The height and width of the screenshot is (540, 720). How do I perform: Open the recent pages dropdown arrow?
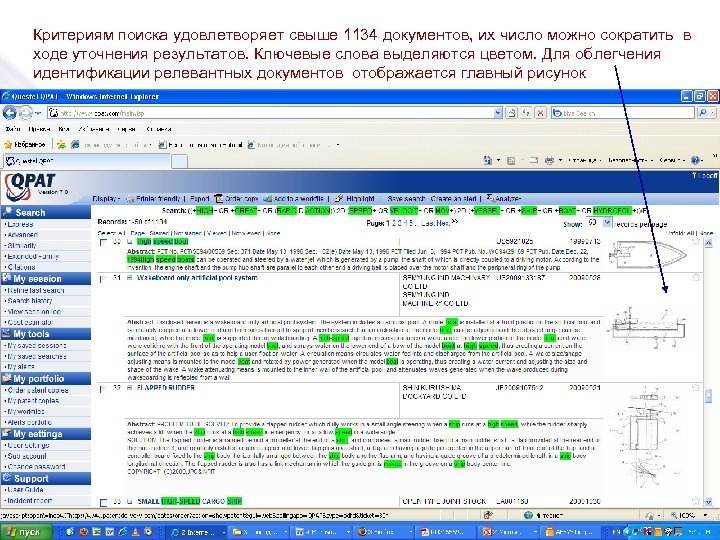(37, 113)
